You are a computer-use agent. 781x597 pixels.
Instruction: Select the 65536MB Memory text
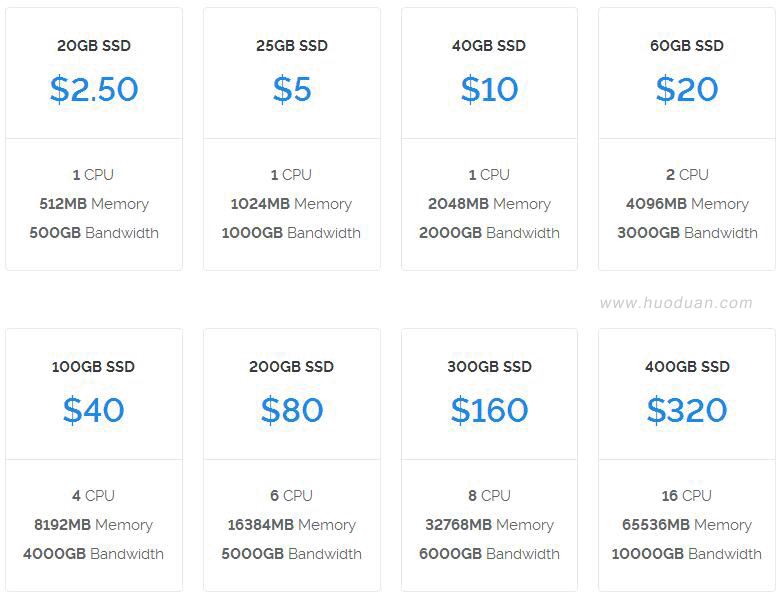click(687, 525)
